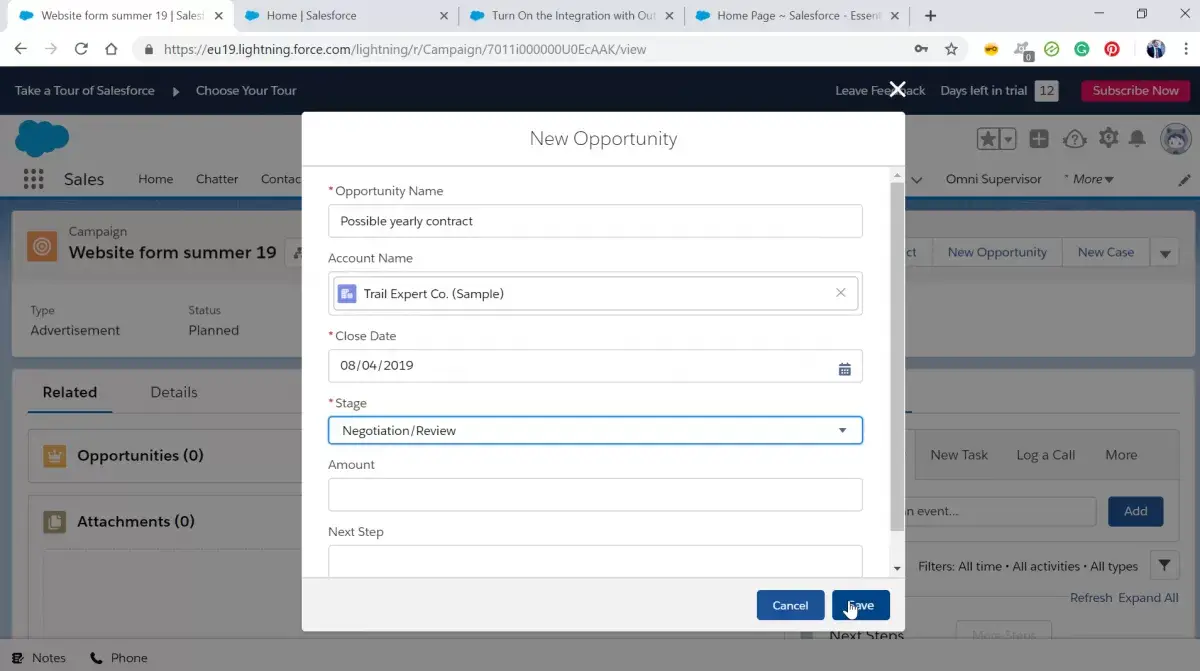This screenshot has height=671, width=1200.
Task: Open the Notifications bell
Action: (x=1138, y=139)
